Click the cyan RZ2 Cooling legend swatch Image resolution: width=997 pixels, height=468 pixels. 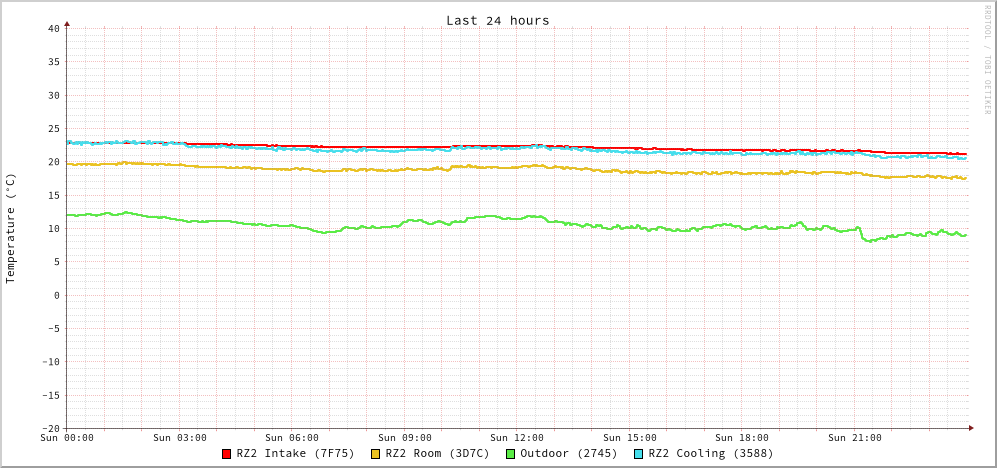(x=639, y=454)
